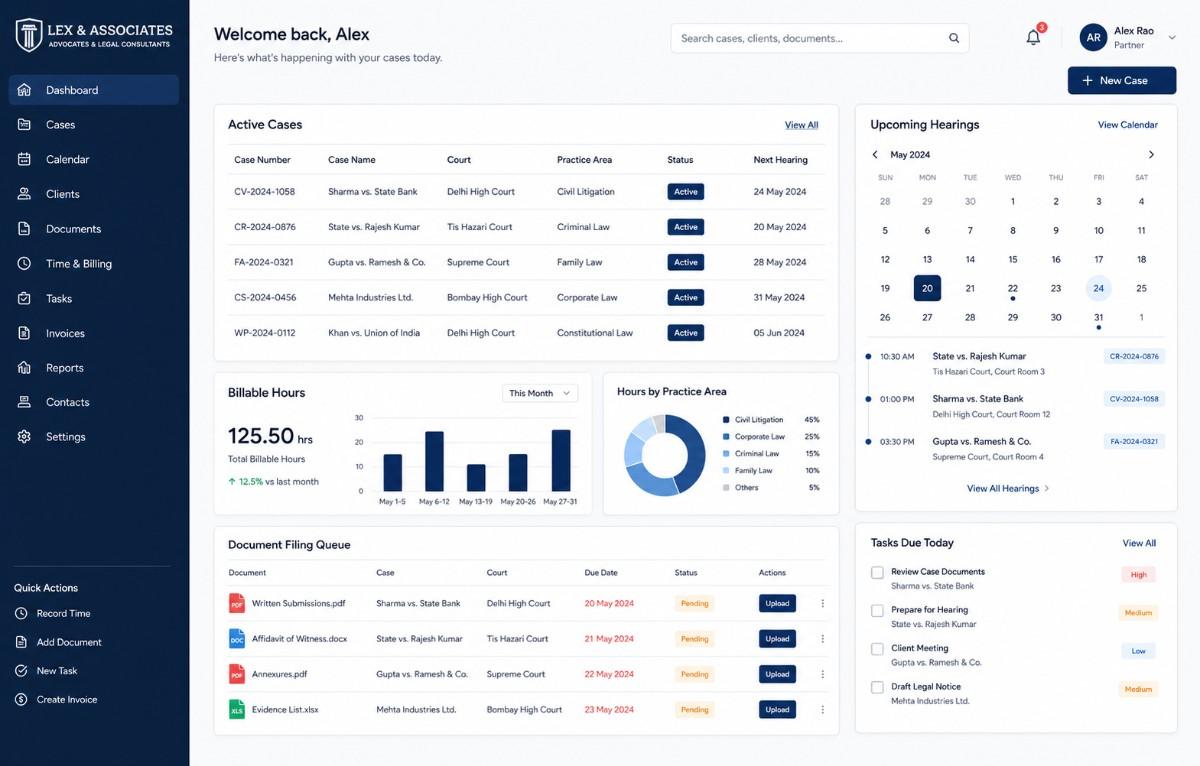
Task: Open more options for Evidence List.xlsx row
Action: tap(823, 710)
